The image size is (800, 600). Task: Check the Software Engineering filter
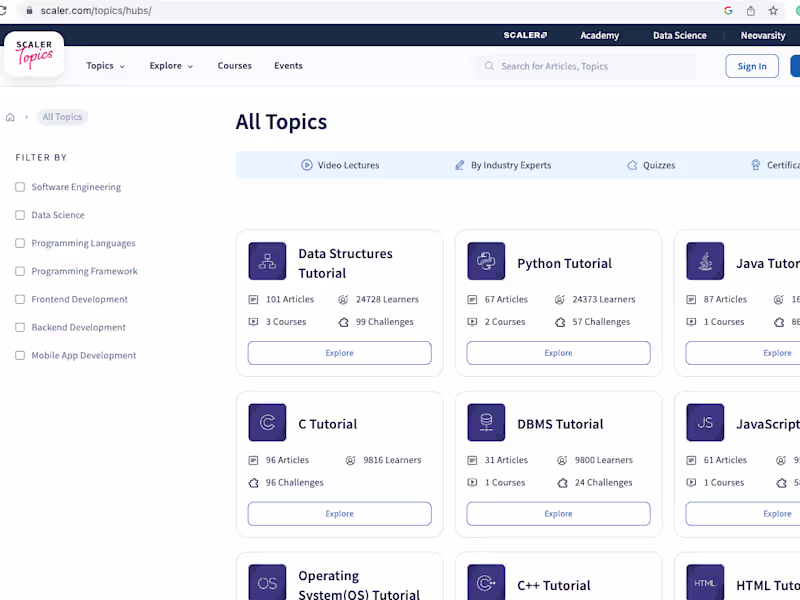tap(20, 187)
